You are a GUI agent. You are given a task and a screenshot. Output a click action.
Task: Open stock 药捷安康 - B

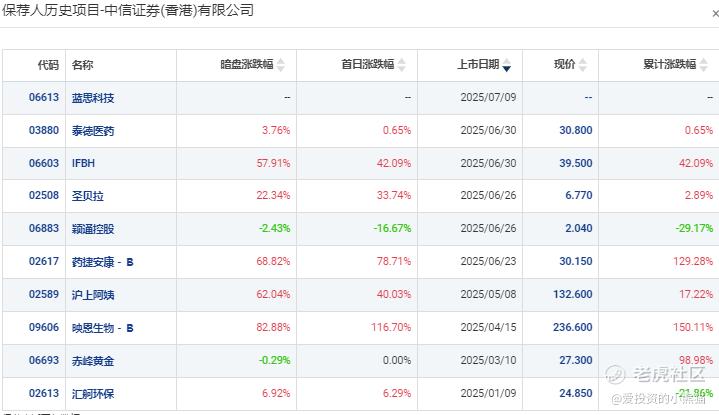click(x=102, y=262)
